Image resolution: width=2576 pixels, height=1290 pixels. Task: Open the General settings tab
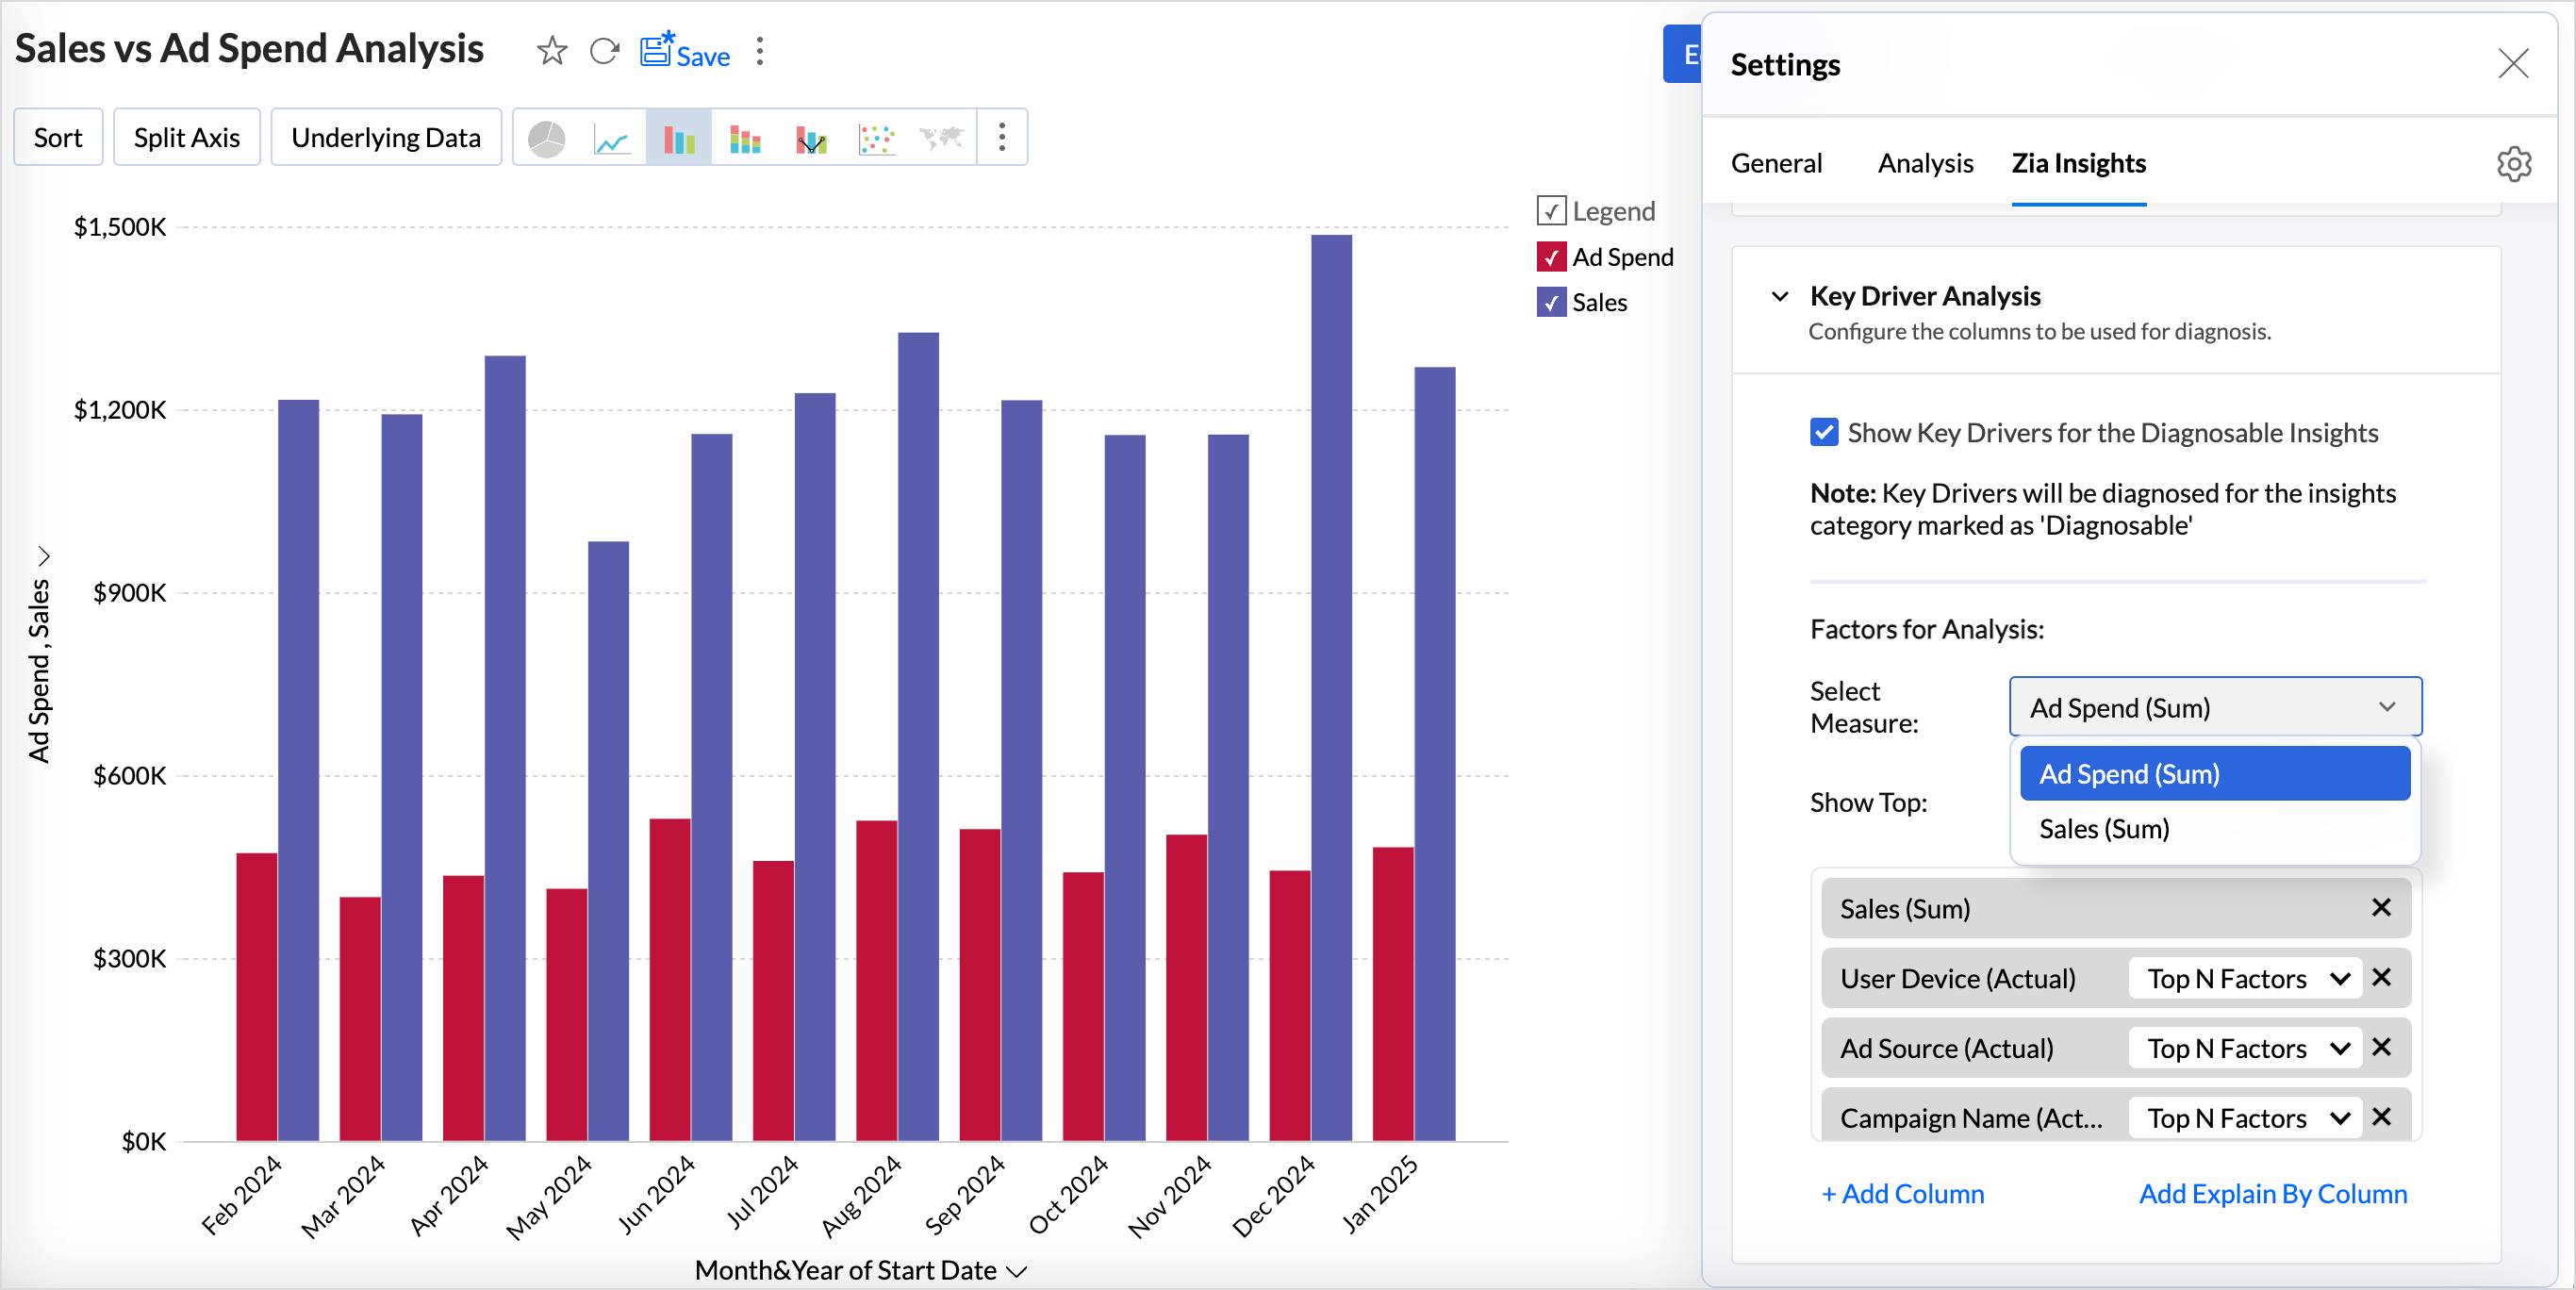click(x=1776, y=163)
